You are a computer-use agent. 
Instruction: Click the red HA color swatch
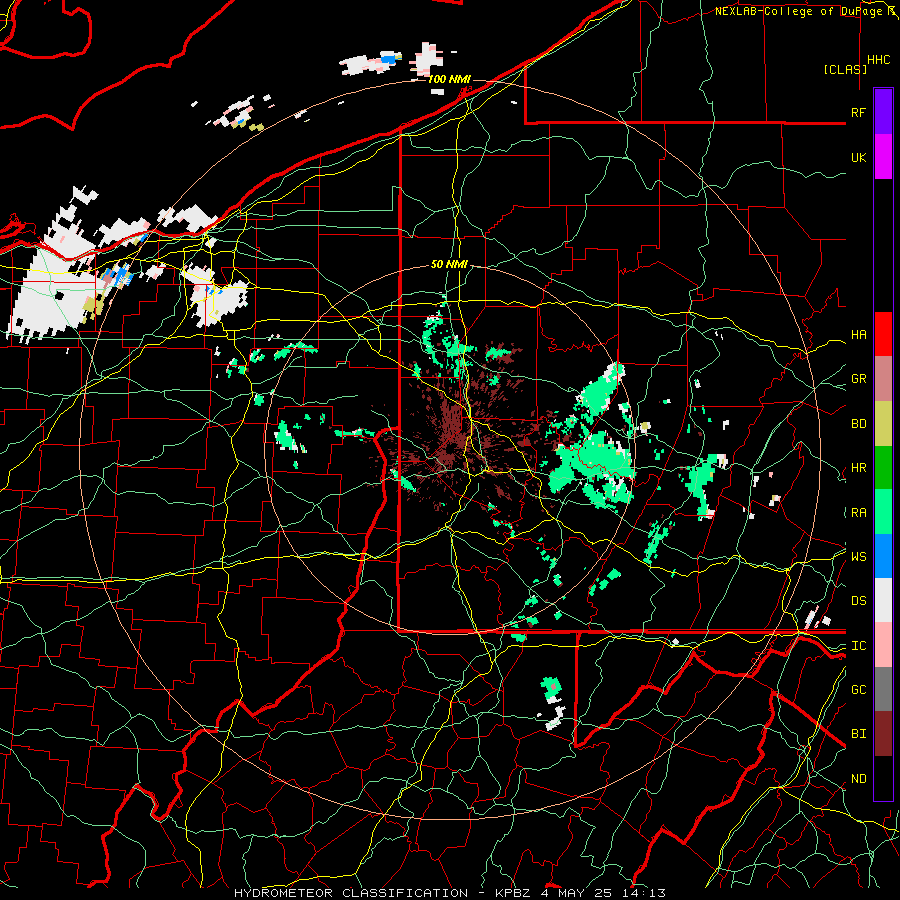[x=883, y=334]
